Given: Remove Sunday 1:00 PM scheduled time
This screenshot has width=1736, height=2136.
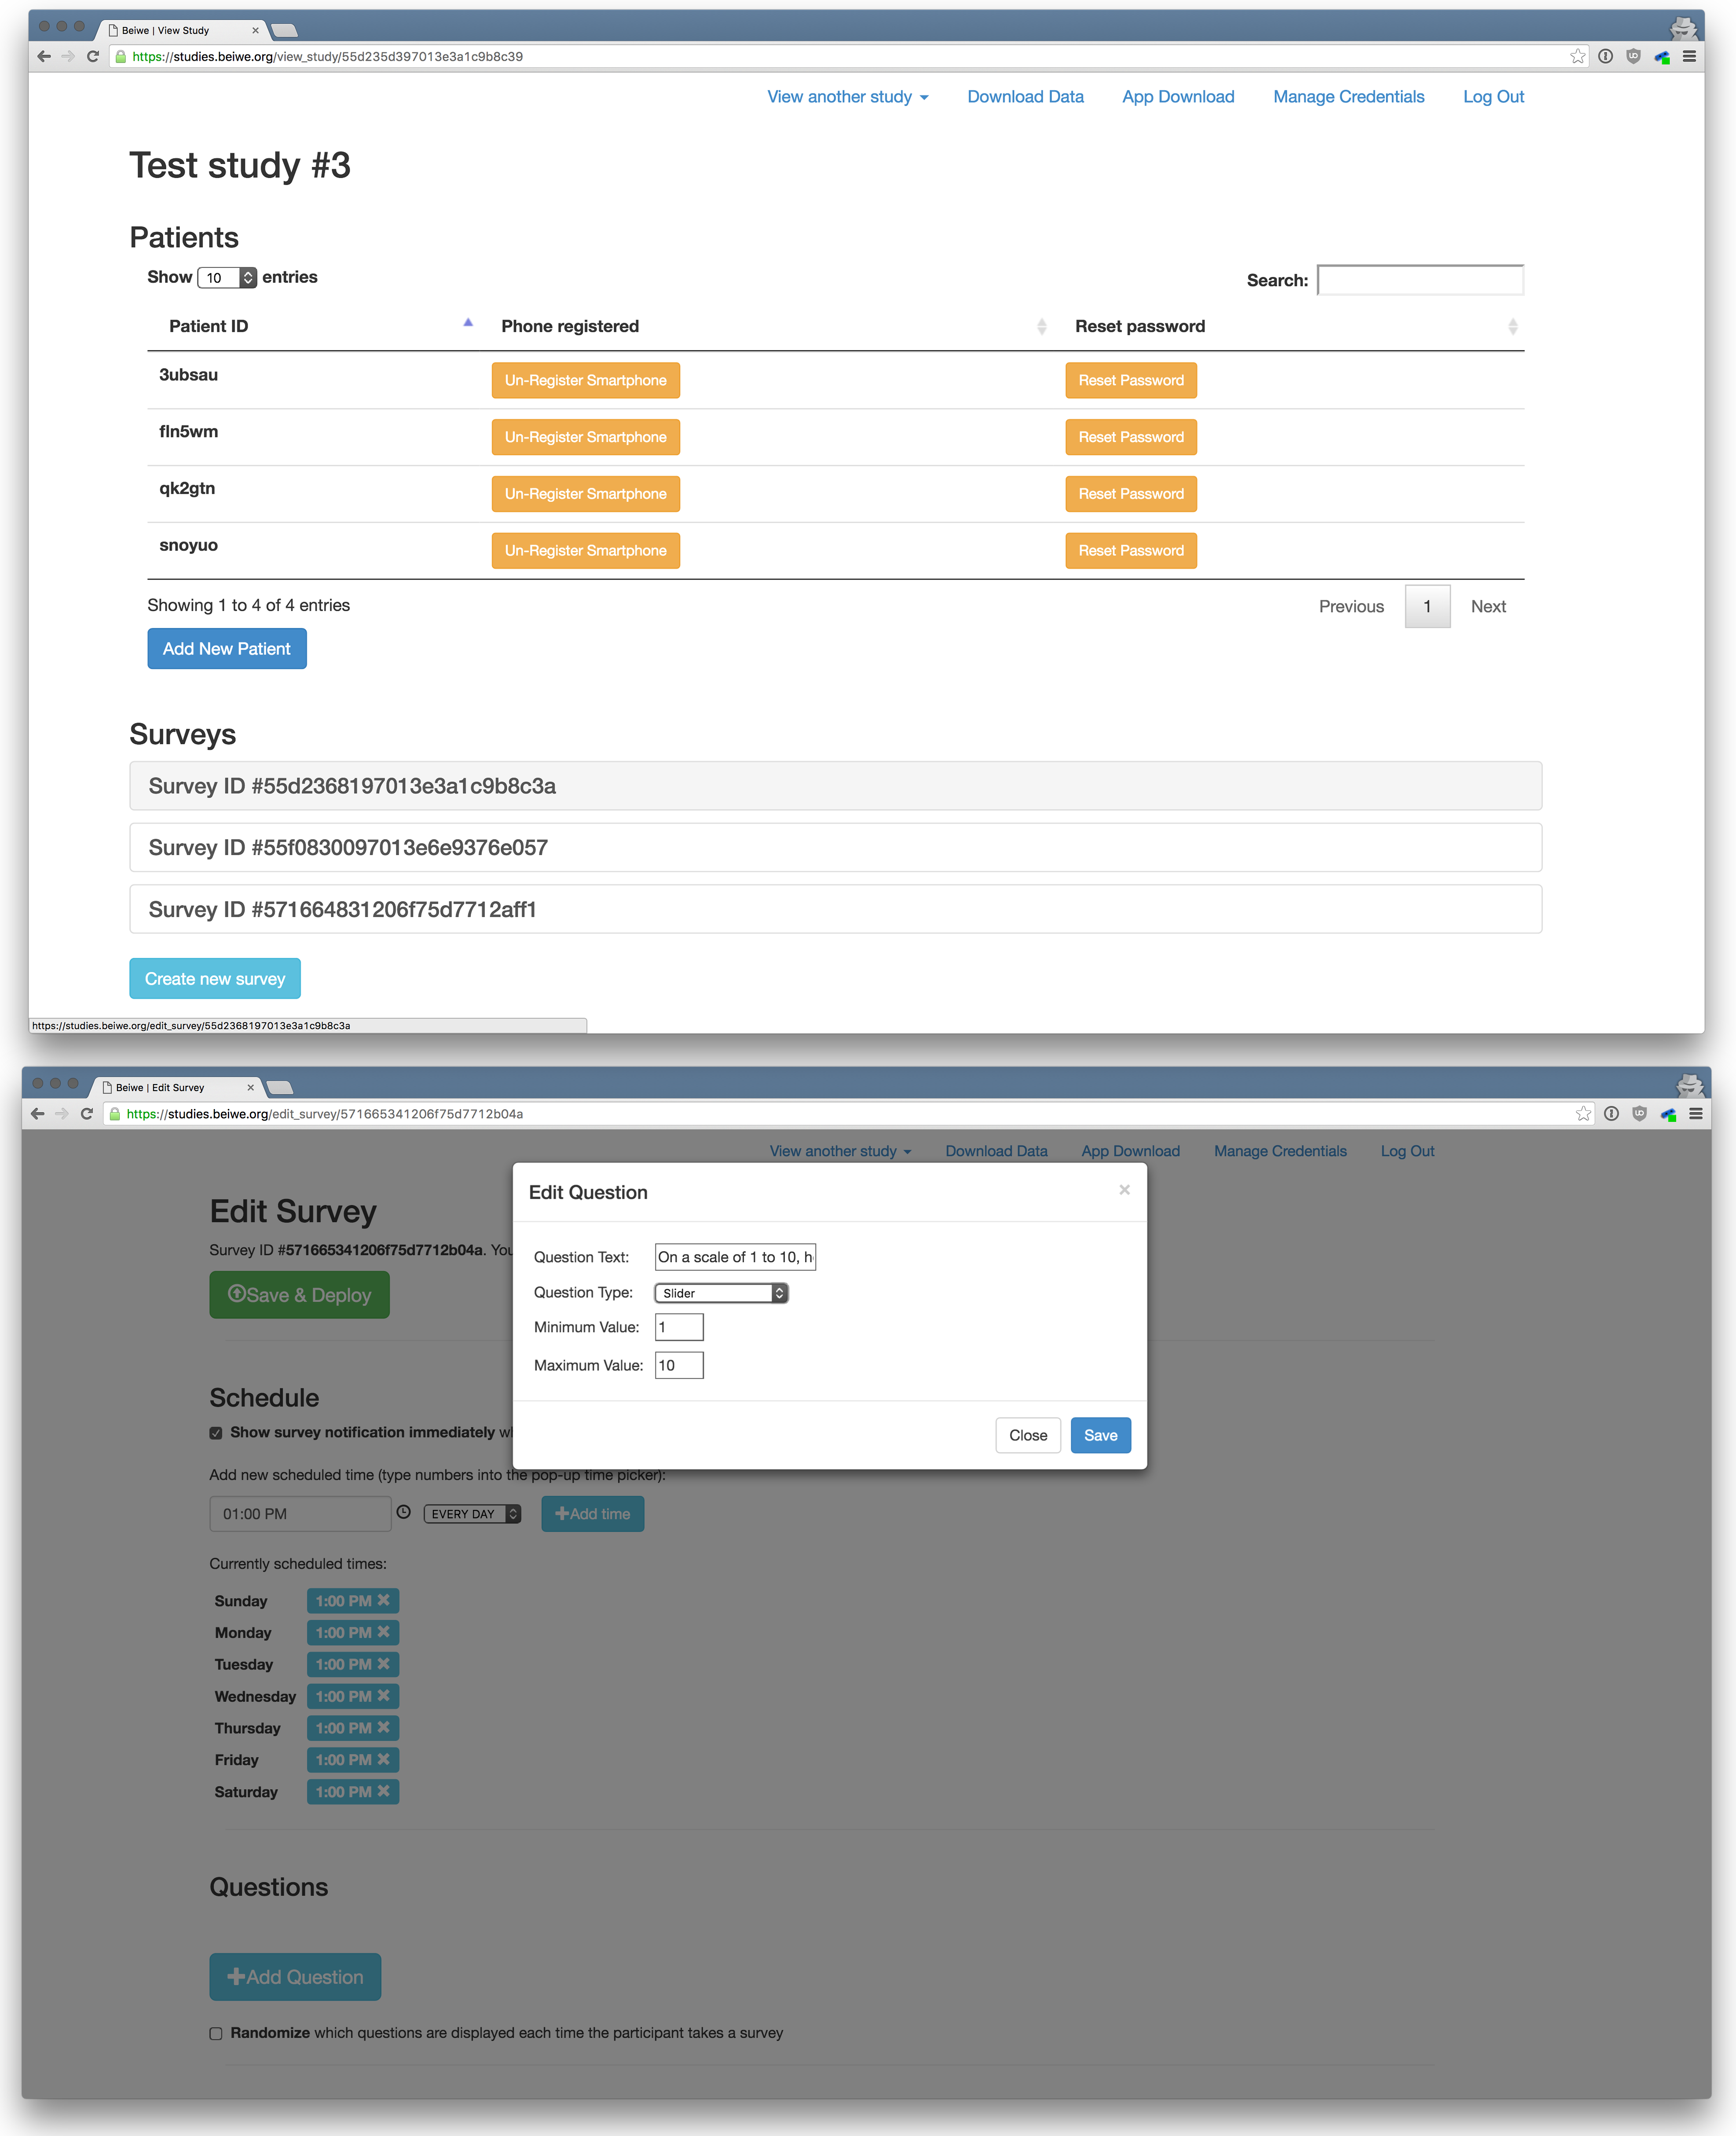Looking at the screenshot, I should coord(384,1601).
